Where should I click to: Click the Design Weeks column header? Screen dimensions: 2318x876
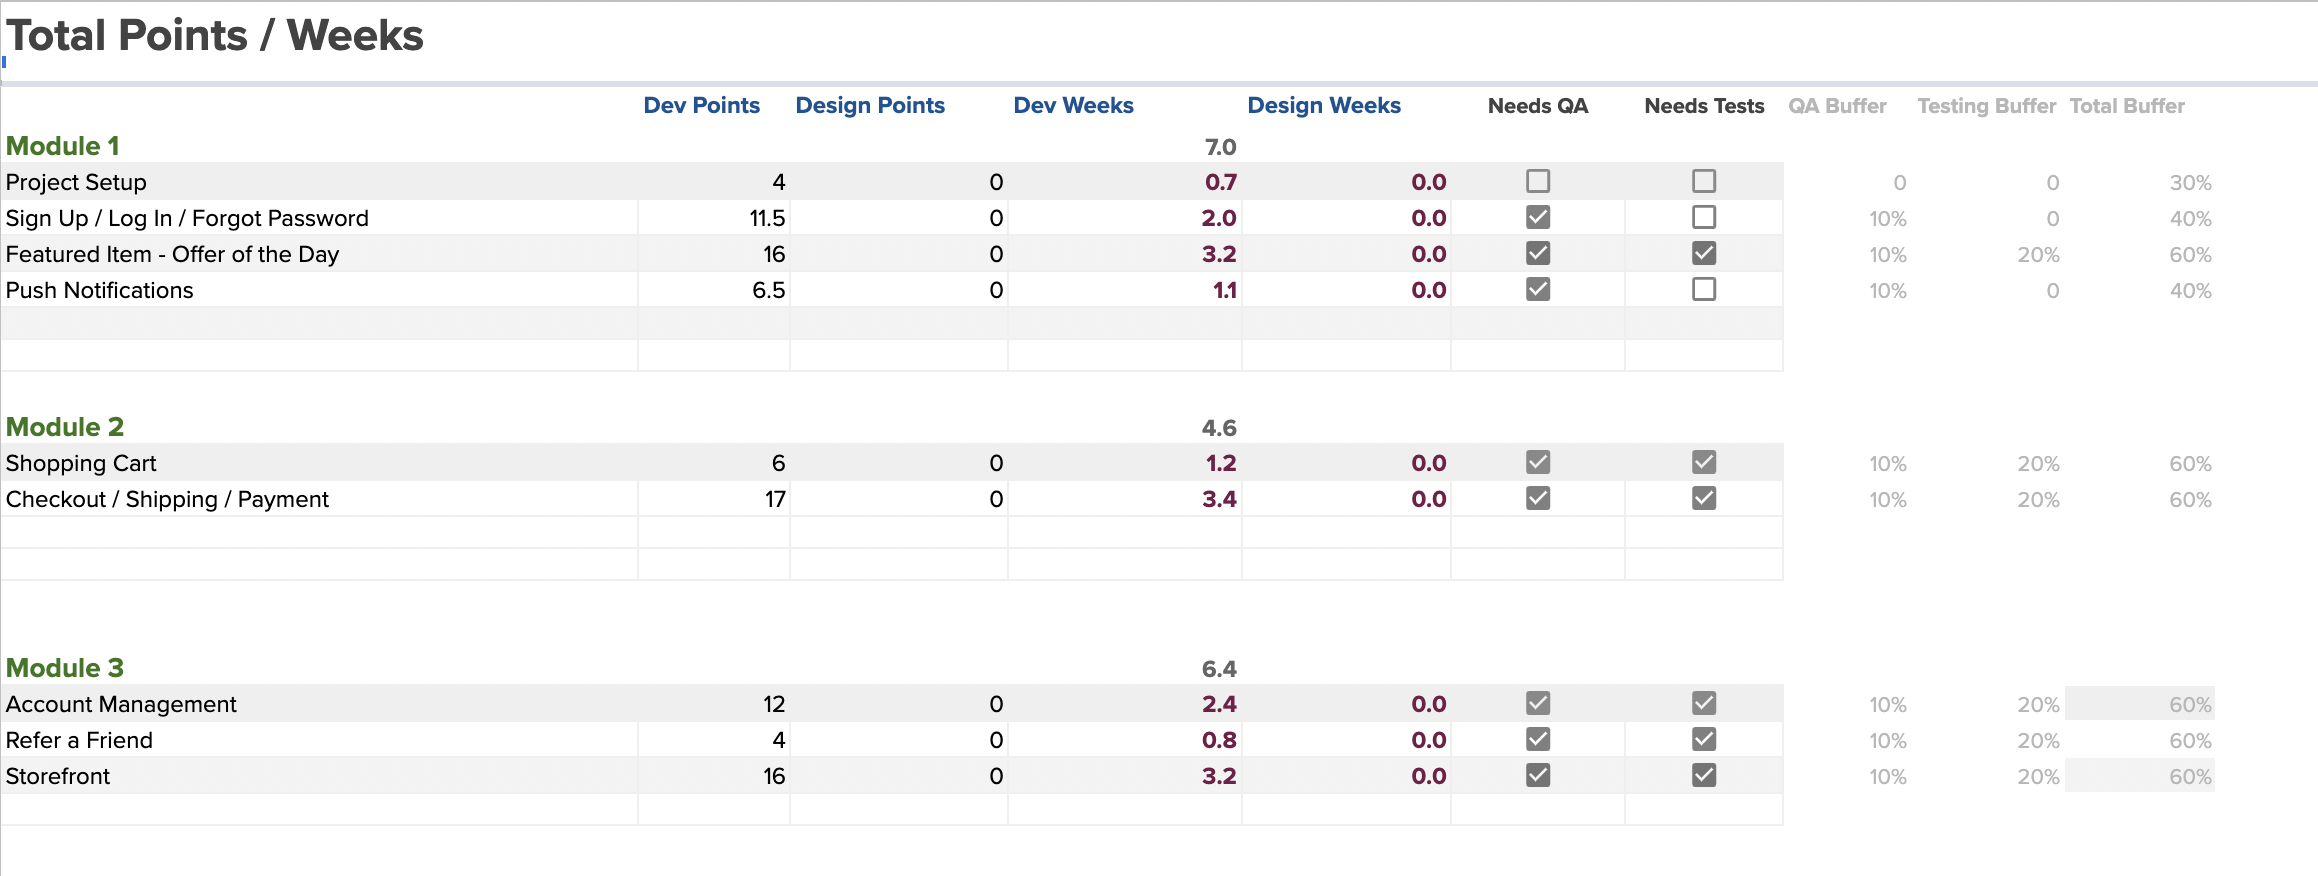1323,106
